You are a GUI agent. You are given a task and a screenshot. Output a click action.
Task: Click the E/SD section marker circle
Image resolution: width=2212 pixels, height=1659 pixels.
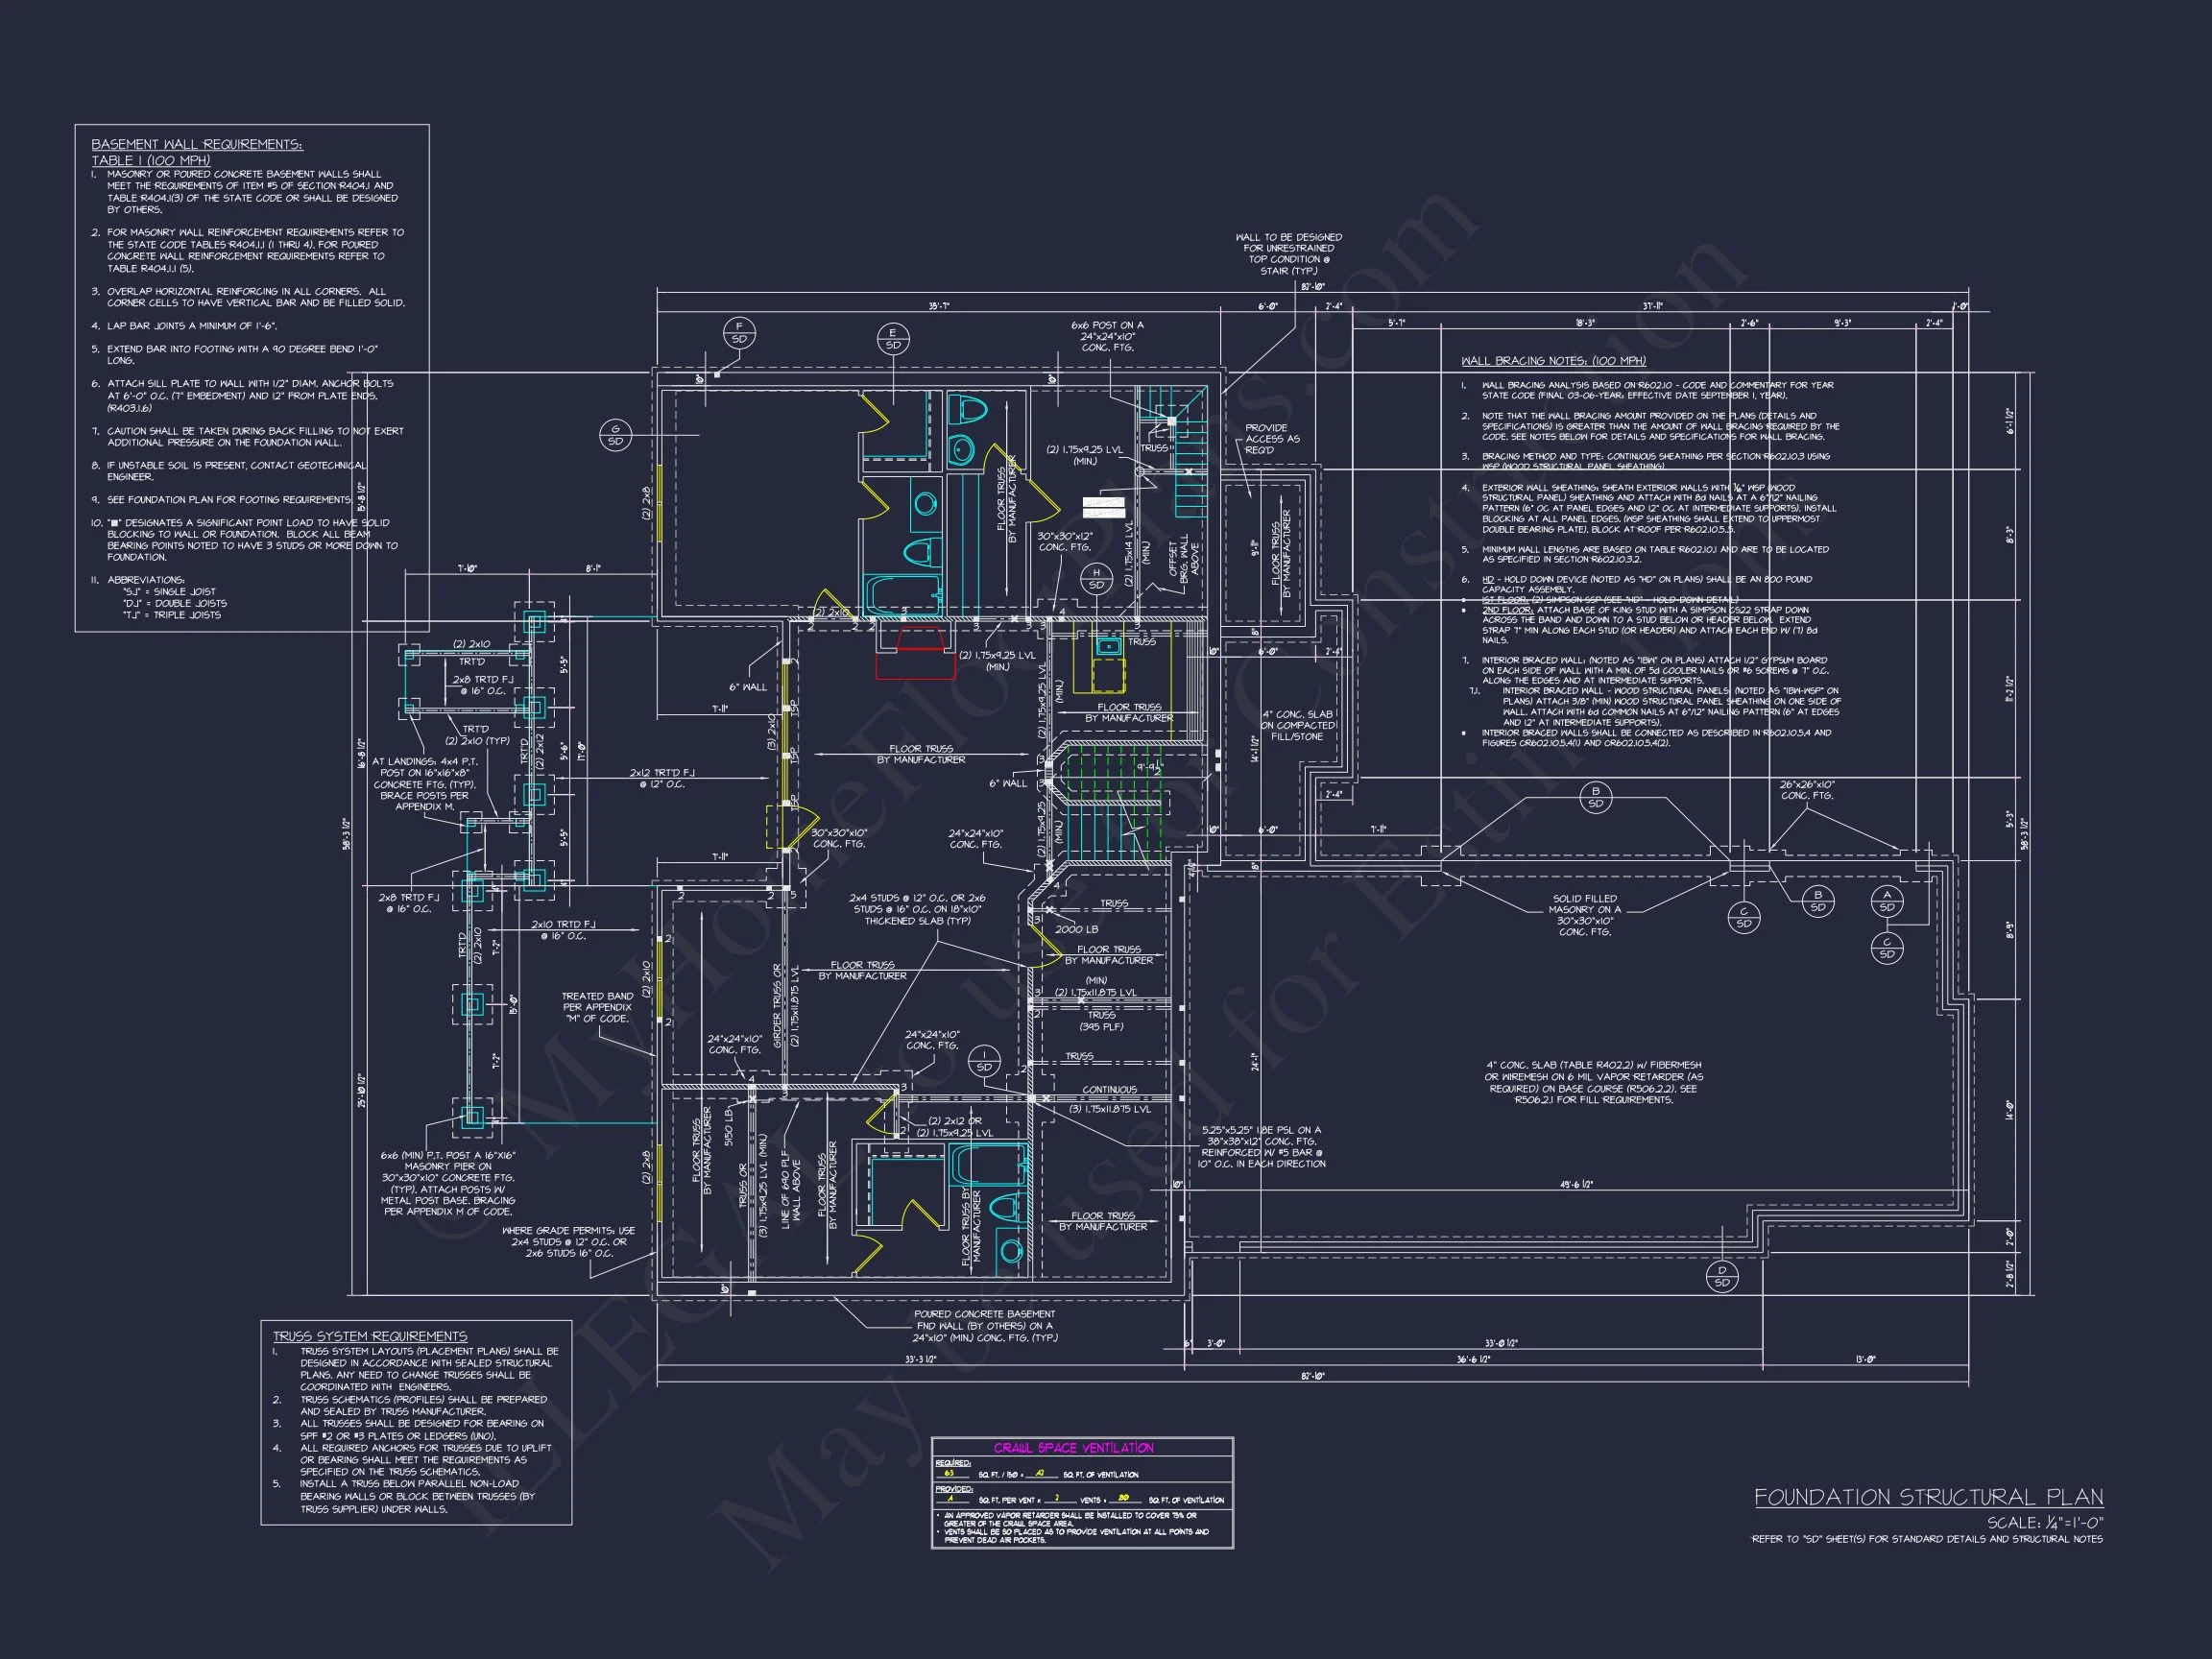coord(893,339)
